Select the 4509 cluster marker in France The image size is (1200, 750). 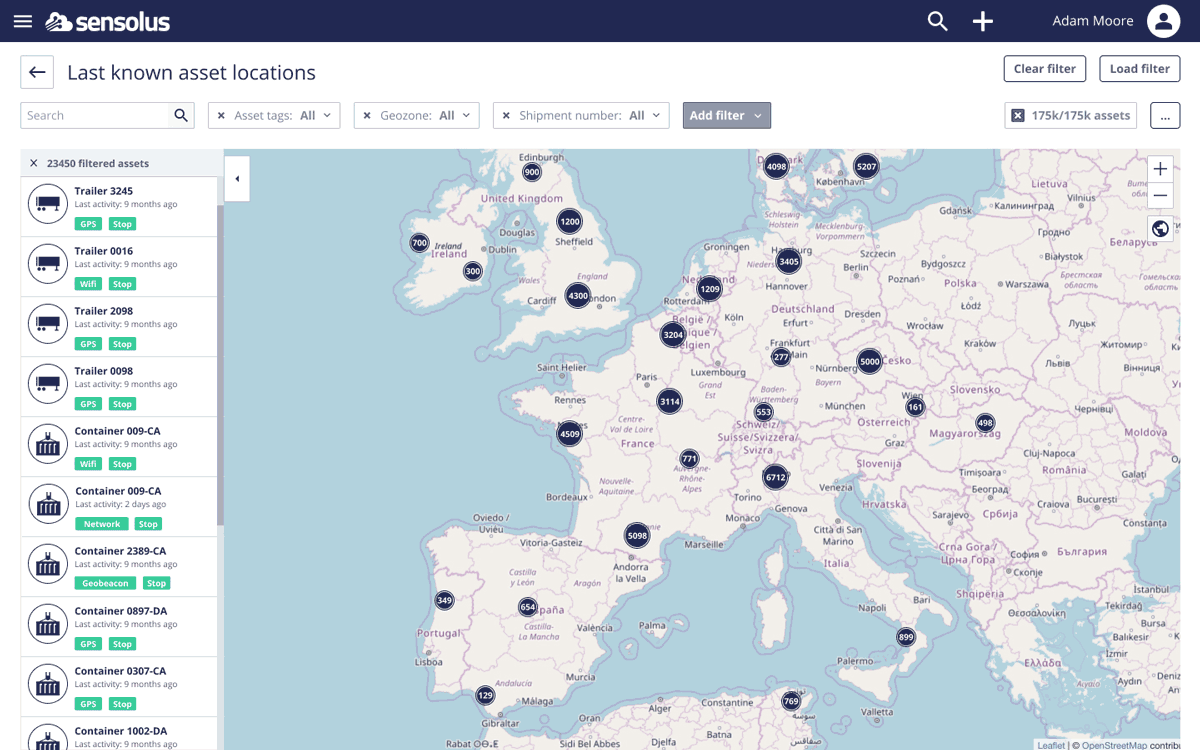coord(569,434)
